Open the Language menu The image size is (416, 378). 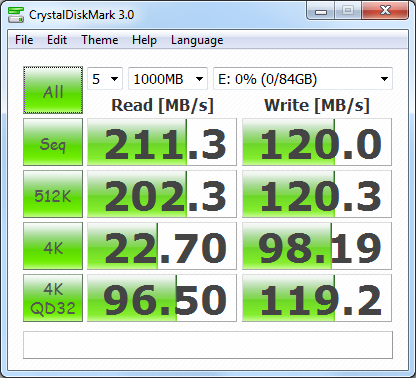[197, 40]
